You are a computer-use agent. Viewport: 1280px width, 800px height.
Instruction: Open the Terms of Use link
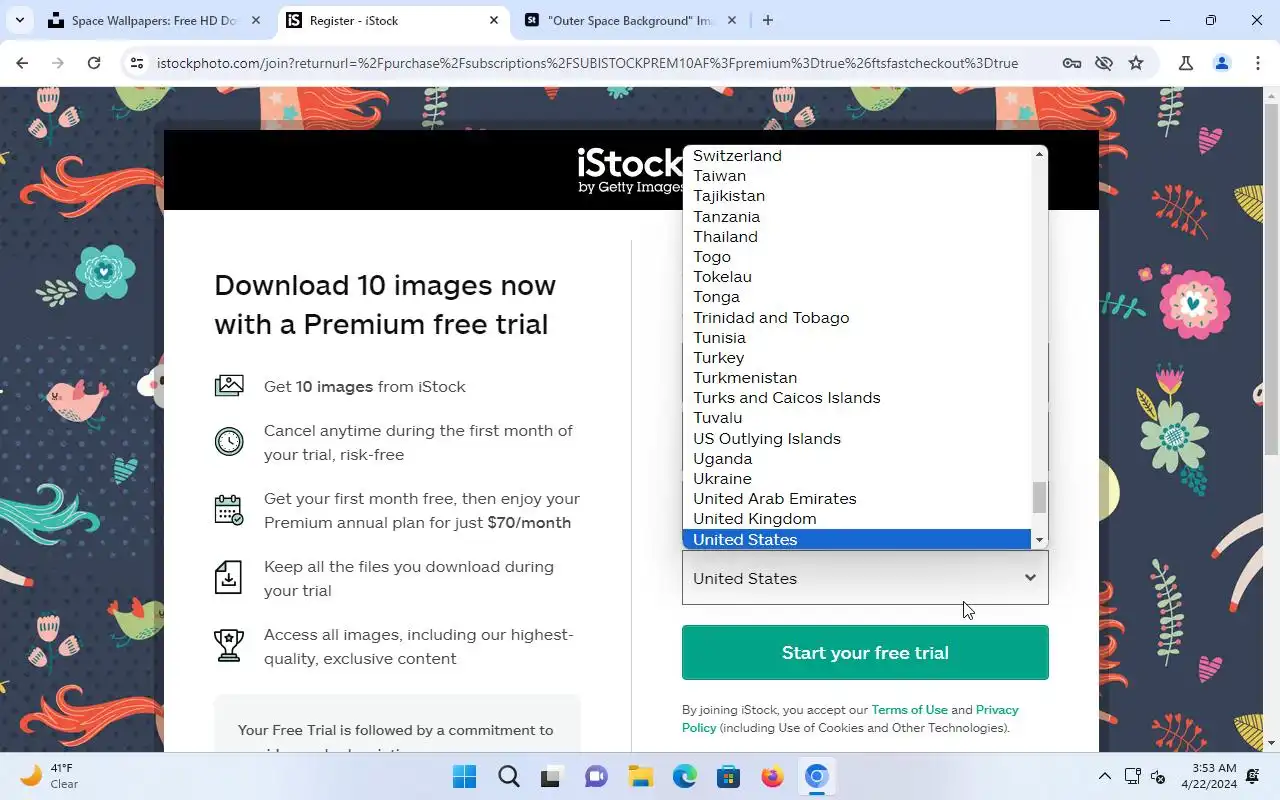[x=909, y=710]
